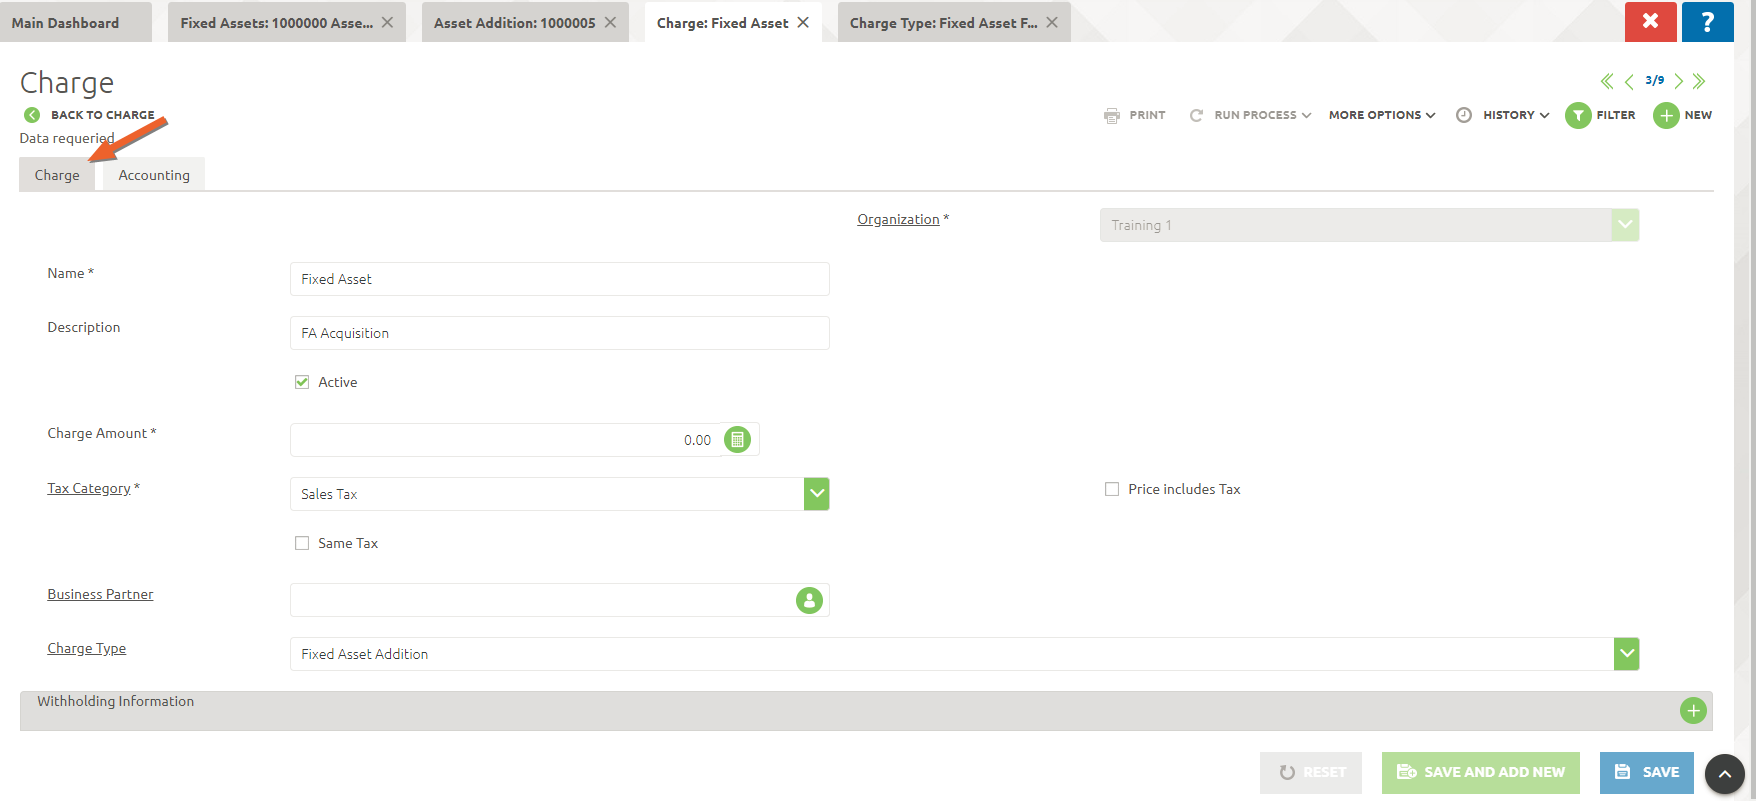Uncheck the Active checkbox
1756x801 pixels.
click(302, 382)
